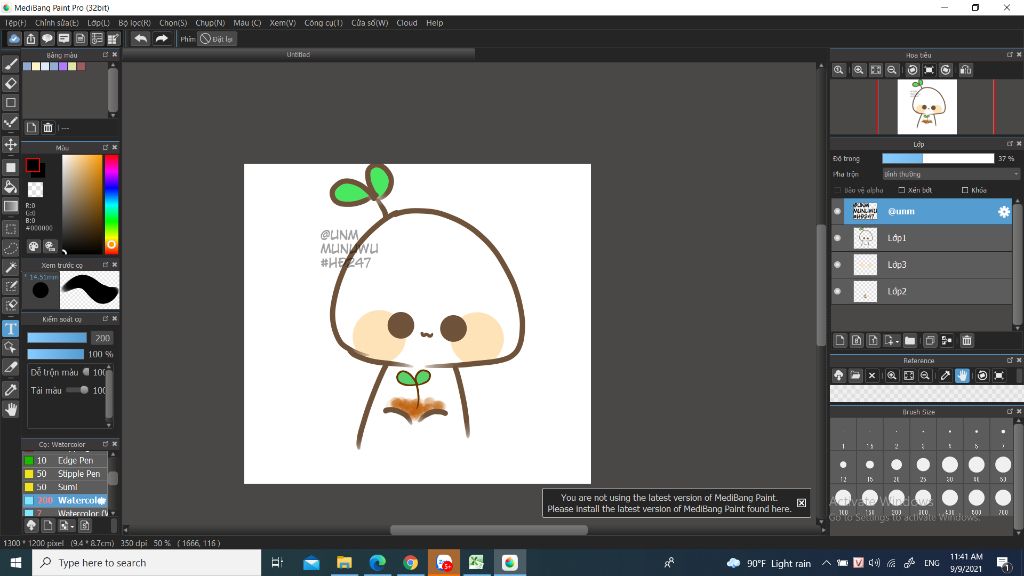This screenshot has width=1024, height=576.
Task: Close the update notification popup
Action: [801, 503]
